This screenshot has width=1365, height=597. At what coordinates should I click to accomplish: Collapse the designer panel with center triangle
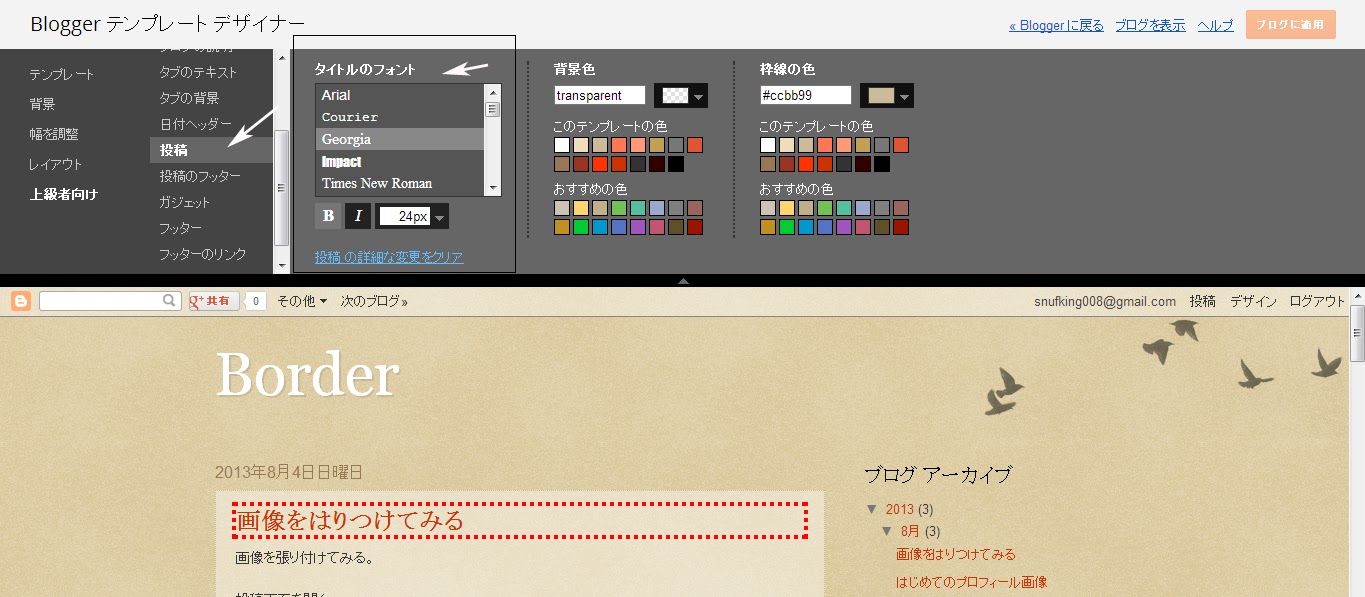[683, 281]
